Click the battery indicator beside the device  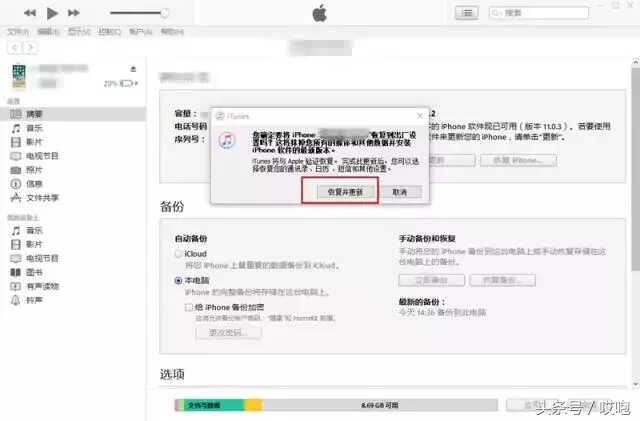click(x=127, y=84)
